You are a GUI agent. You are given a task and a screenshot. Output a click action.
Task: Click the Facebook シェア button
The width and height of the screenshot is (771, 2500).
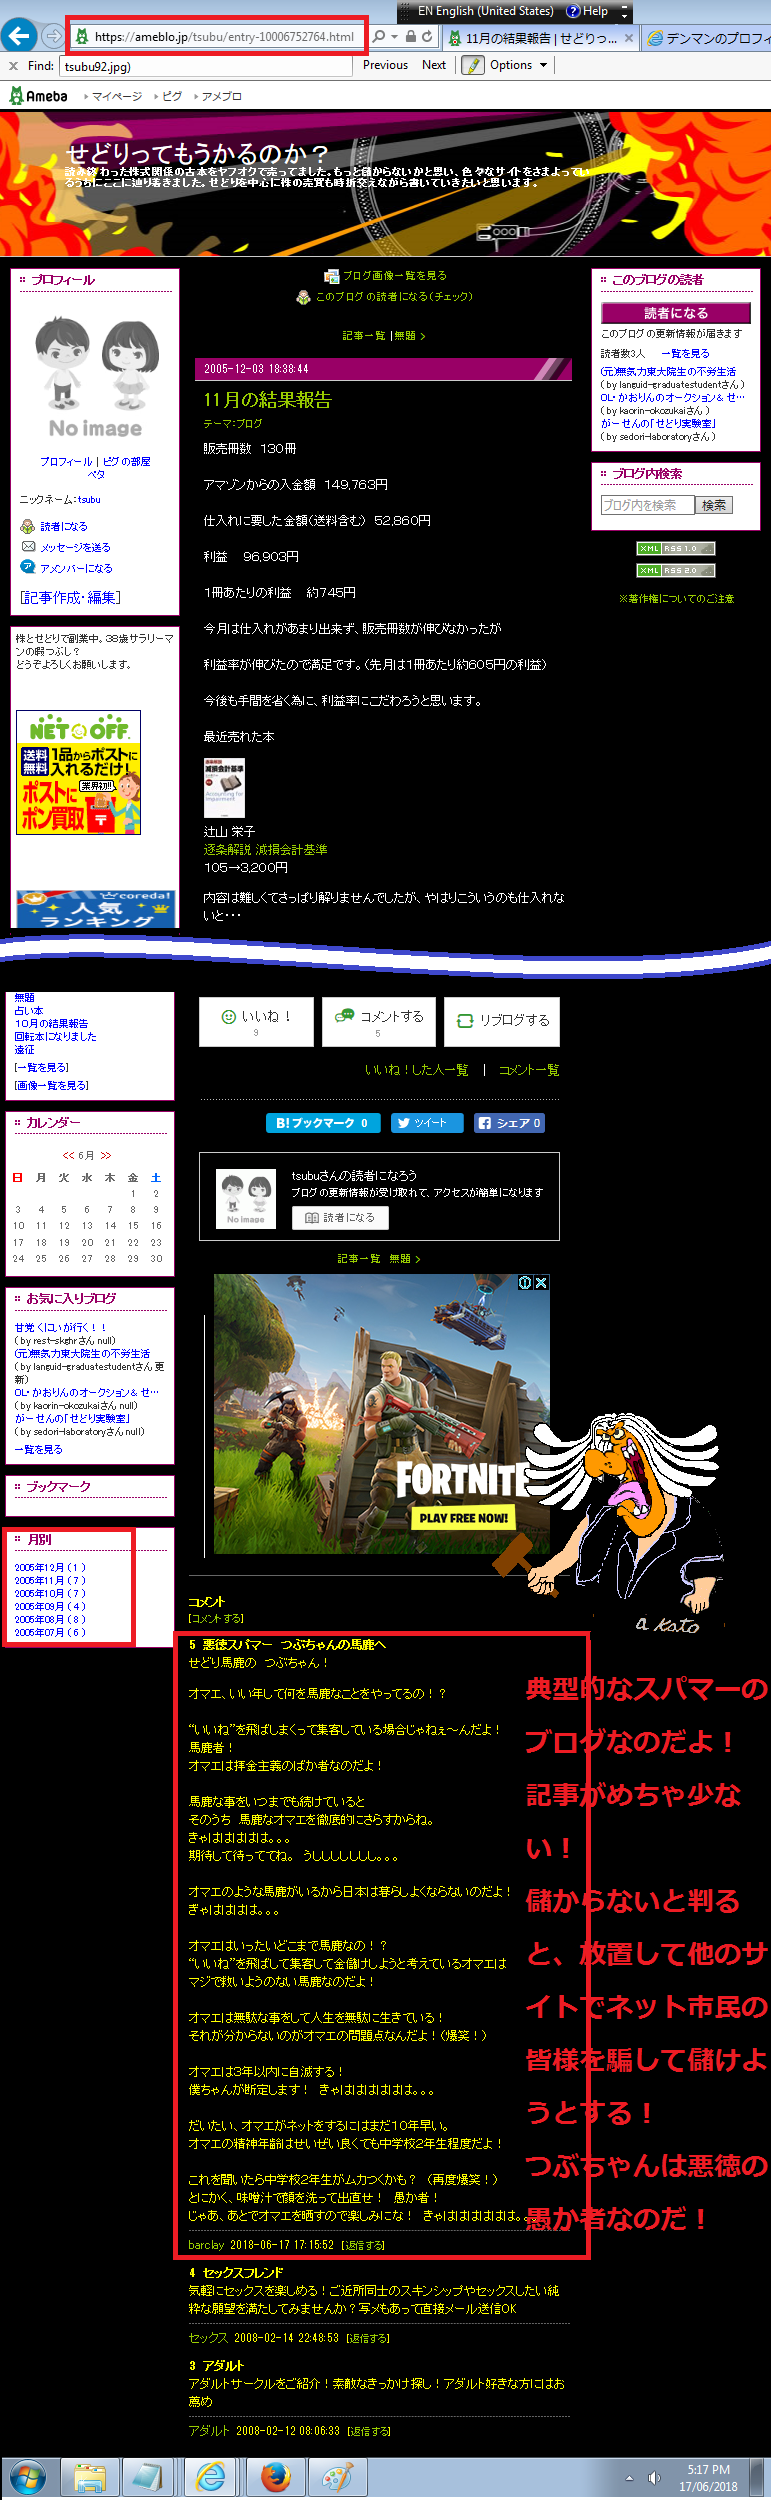pos(510,1123)
